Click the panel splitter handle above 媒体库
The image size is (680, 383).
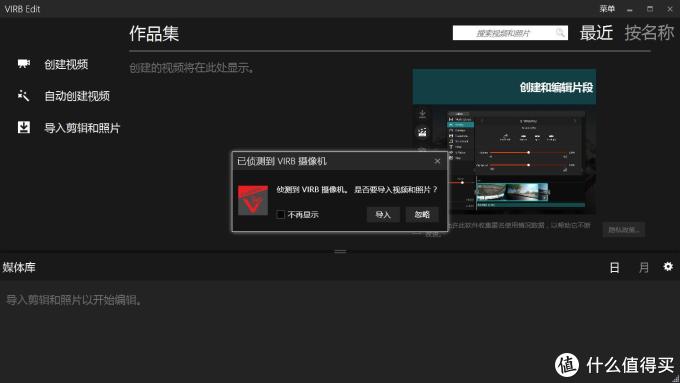tap(340, 251)
